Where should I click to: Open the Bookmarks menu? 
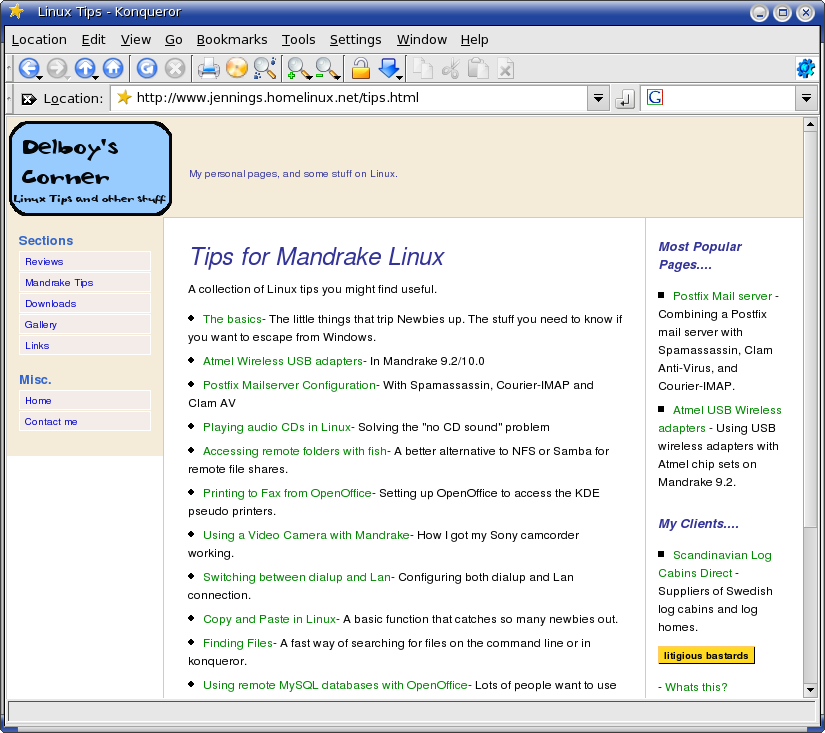click(232, 39)
